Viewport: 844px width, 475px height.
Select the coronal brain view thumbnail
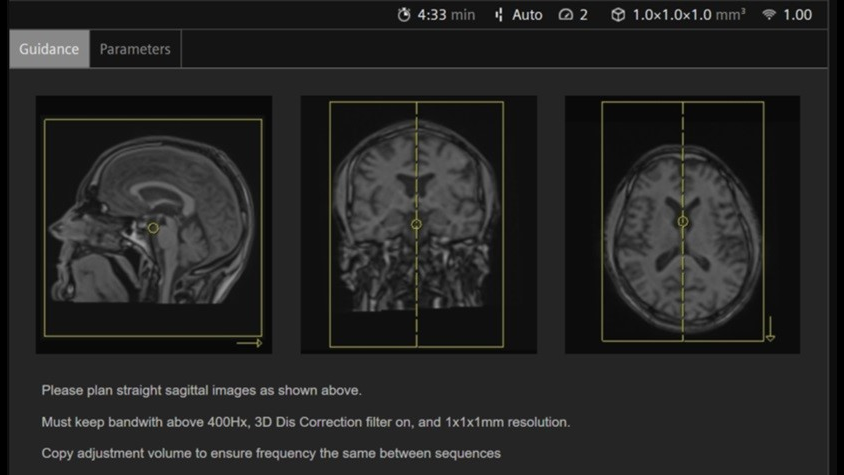[x=418, y=224]
